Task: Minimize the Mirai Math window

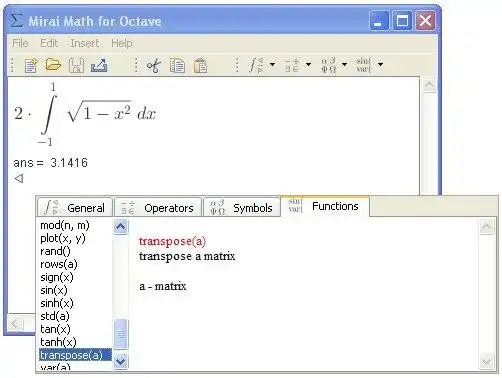Action: [379, 21]
